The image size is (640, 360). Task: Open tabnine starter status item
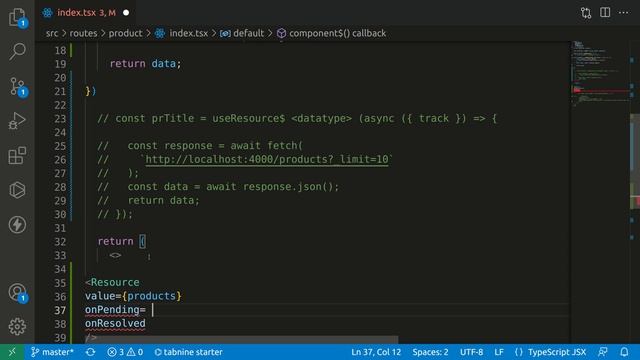point(188,352)
